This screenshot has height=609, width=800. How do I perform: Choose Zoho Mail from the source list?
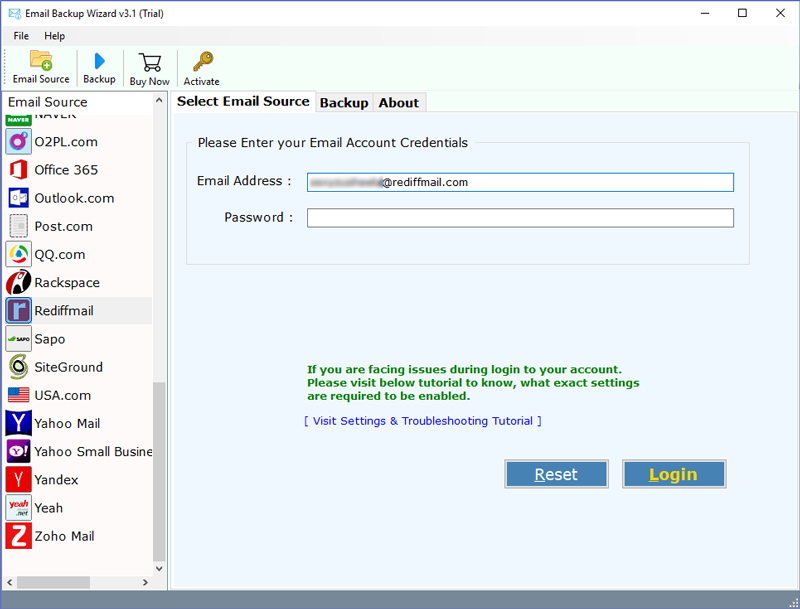79,536
